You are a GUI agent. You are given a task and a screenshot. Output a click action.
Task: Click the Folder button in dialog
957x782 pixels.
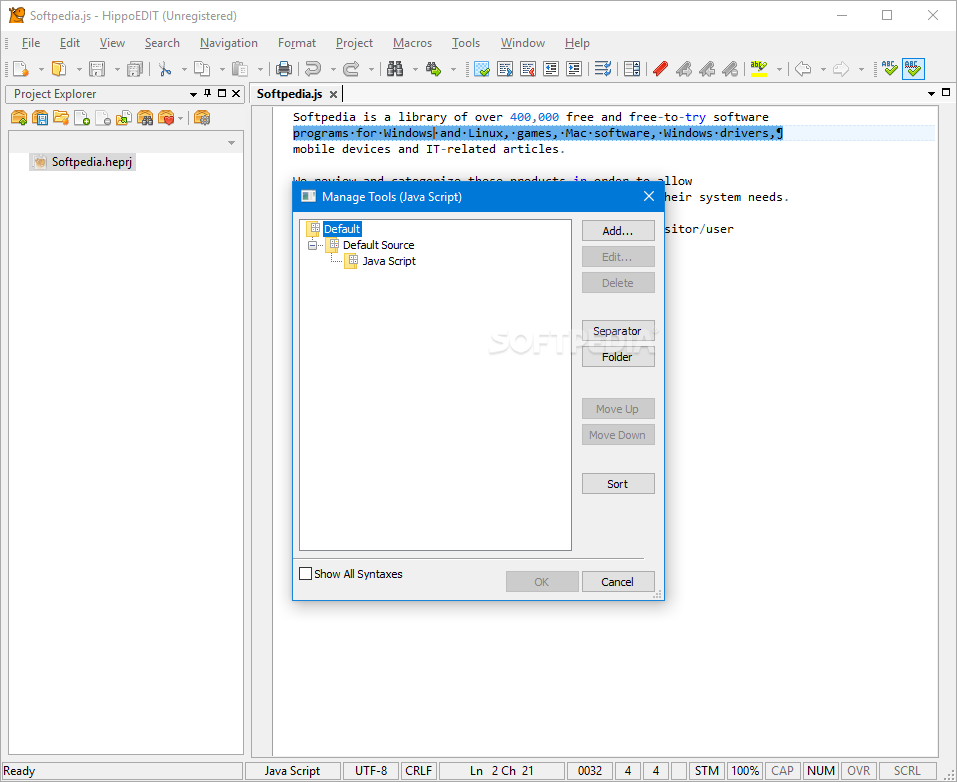click(x=618, y=357)
